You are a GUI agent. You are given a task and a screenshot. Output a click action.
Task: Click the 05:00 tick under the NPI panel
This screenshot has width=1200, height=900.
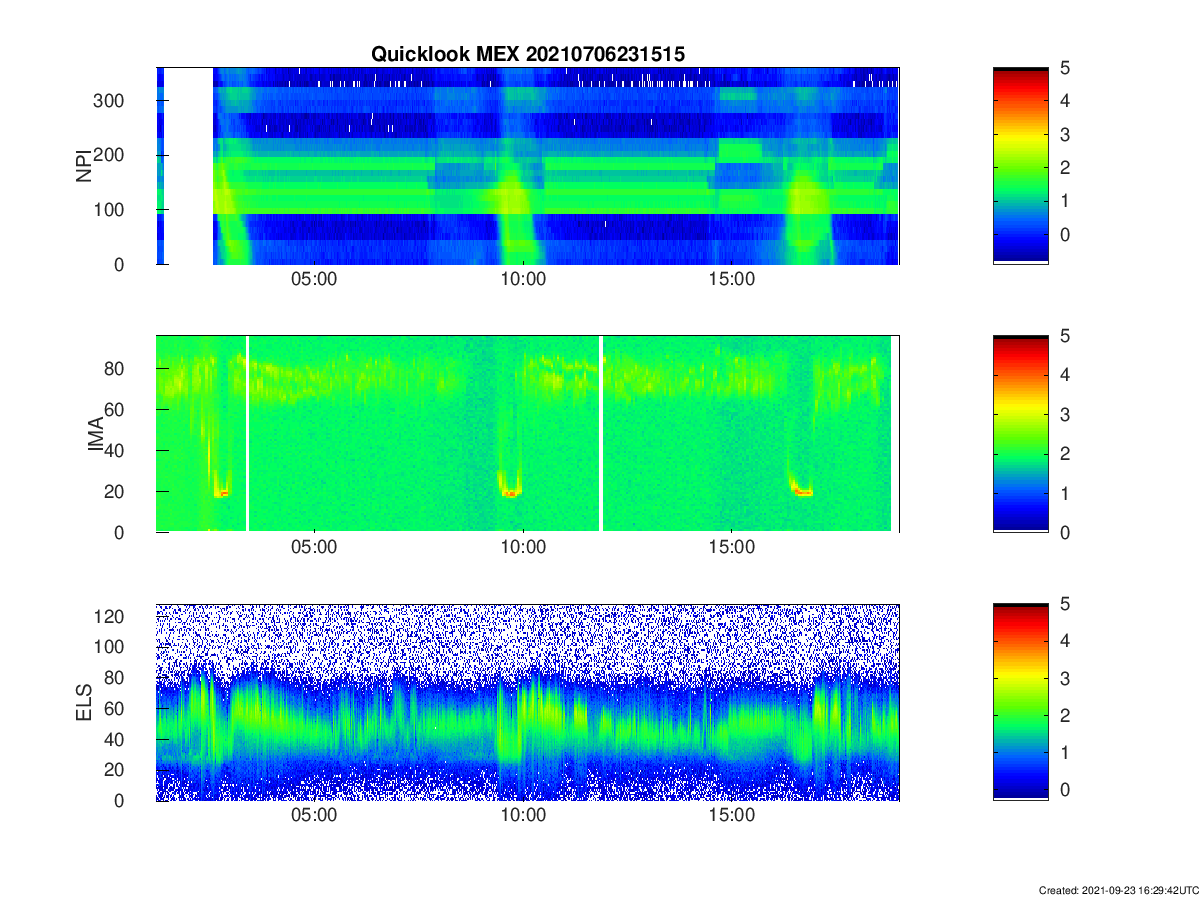click(314, 281)
